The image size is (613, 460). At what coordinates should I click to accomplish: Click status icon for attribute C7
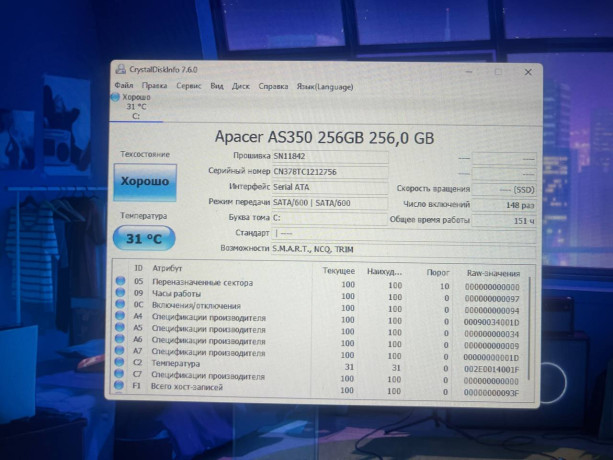click(119, 374)
